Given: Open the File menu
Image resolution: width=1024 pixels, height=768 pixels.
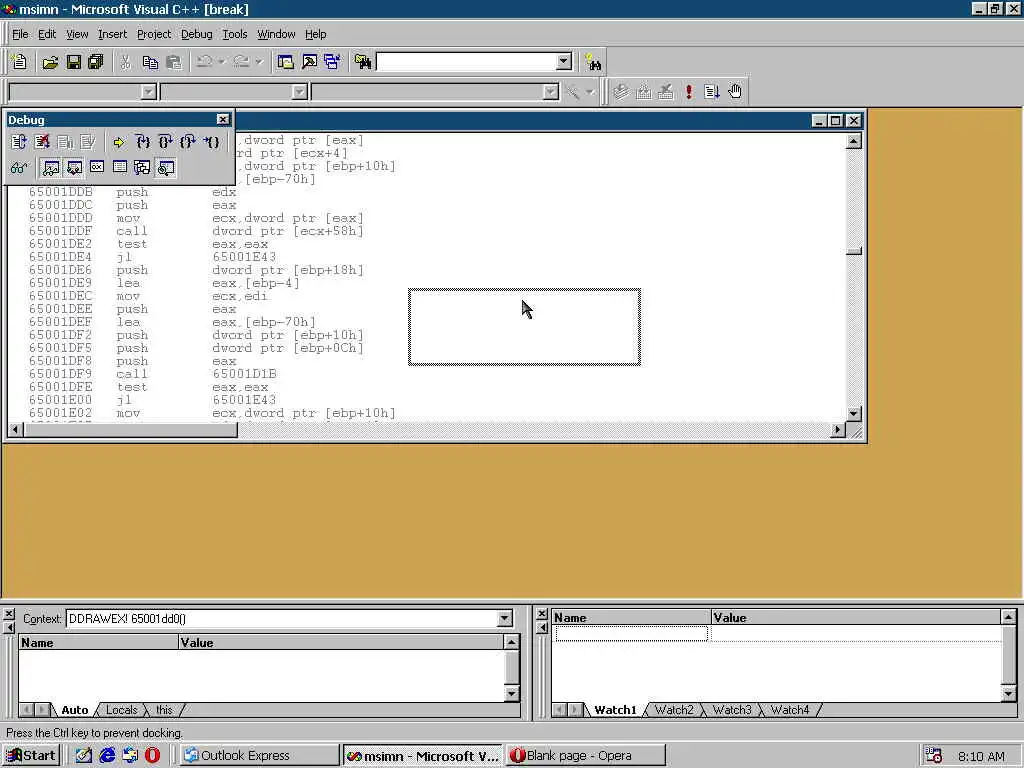Looking at the screenshot, I should (x=20, y=34).
